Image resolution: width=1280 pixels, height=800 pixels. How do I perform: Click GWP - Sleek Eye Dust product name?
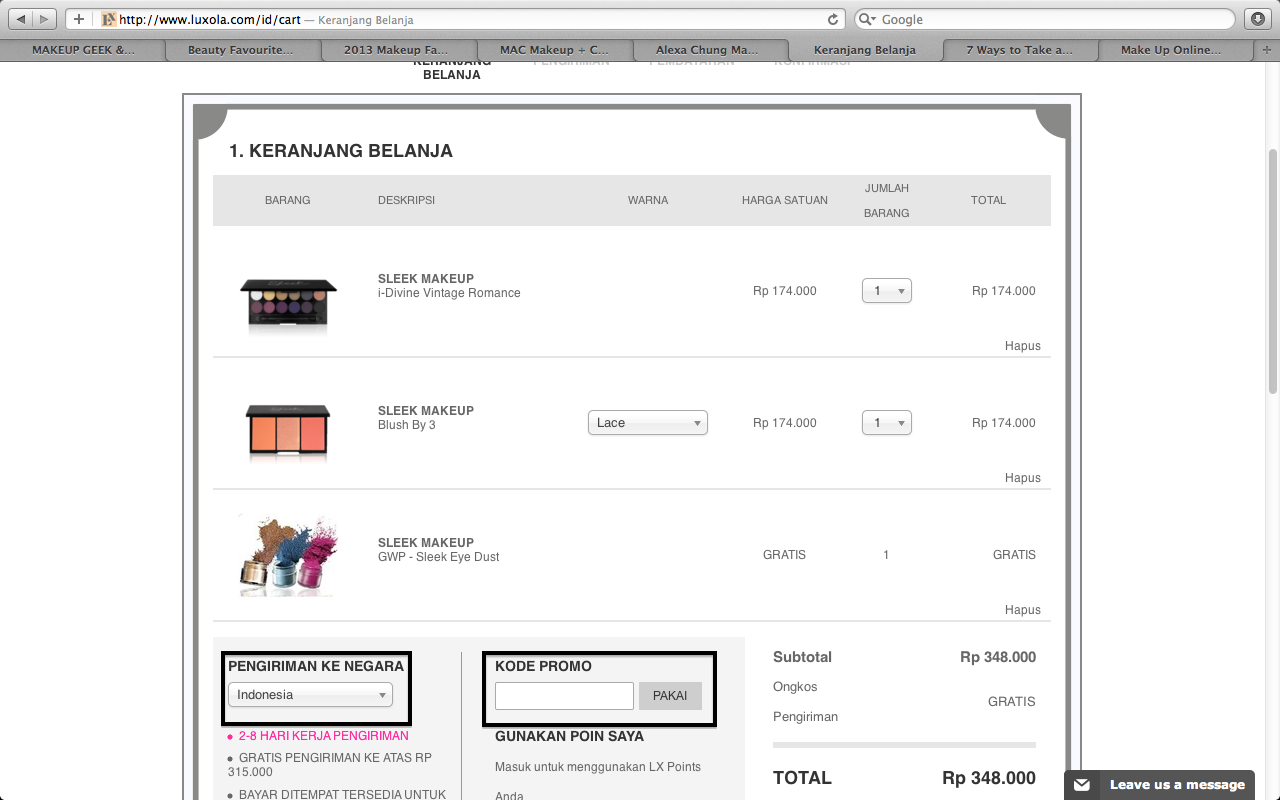[438, 557]
